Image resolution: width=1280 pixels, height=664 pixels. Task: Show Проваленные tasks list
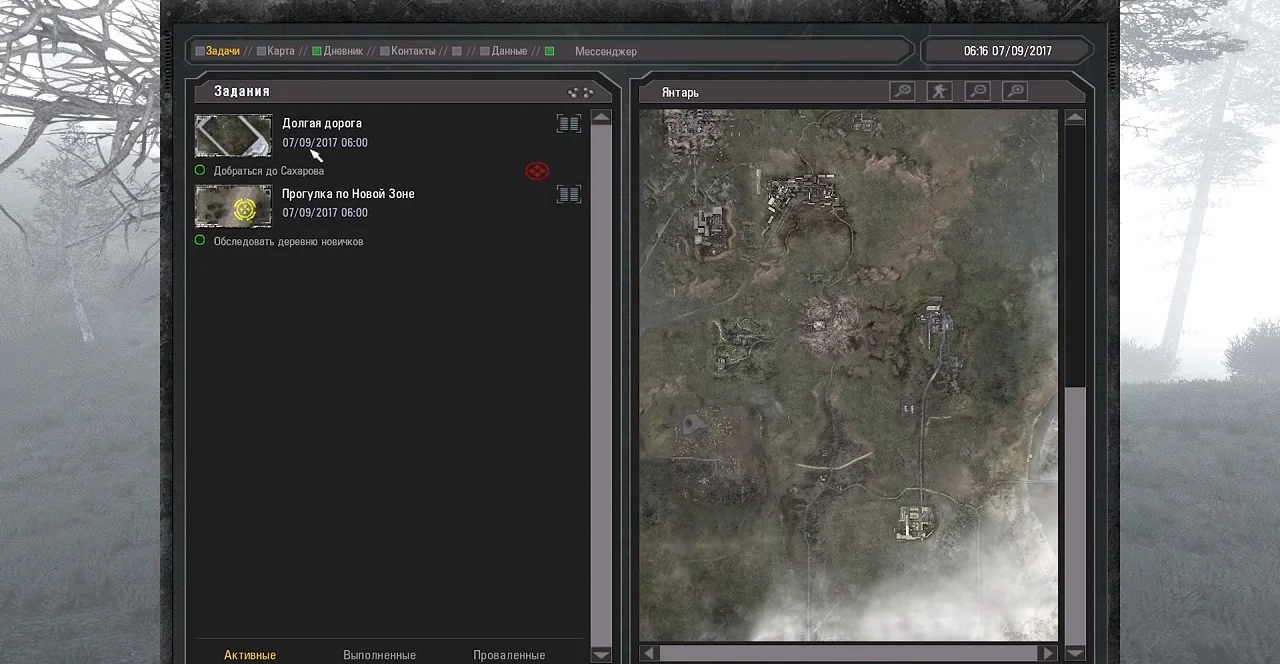[509, 655]
